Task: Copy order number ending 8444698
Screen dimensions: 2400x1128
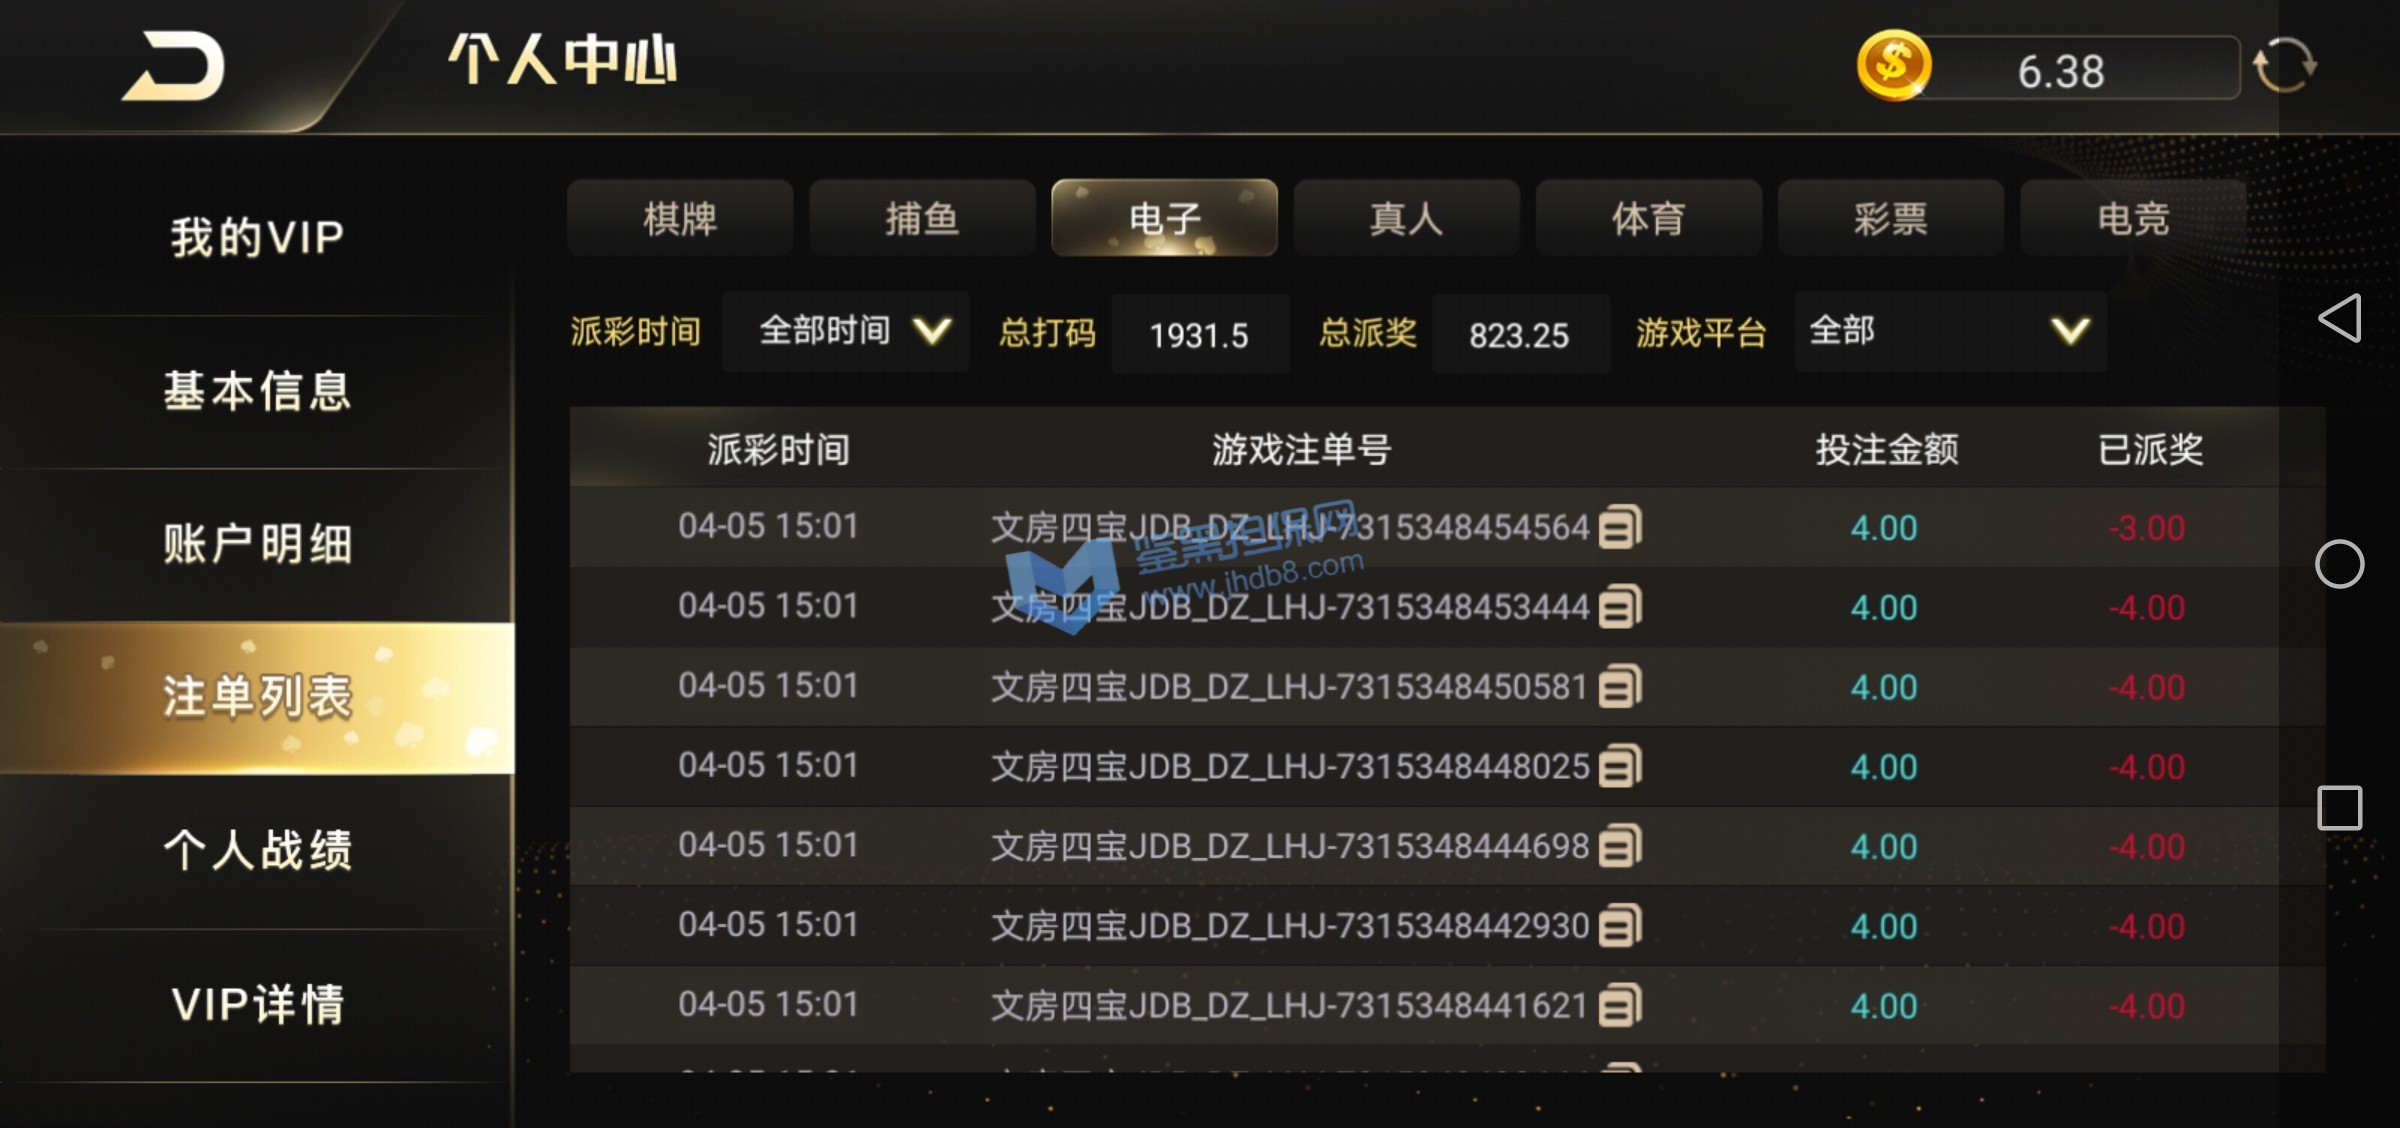Action: [1620, 846]
